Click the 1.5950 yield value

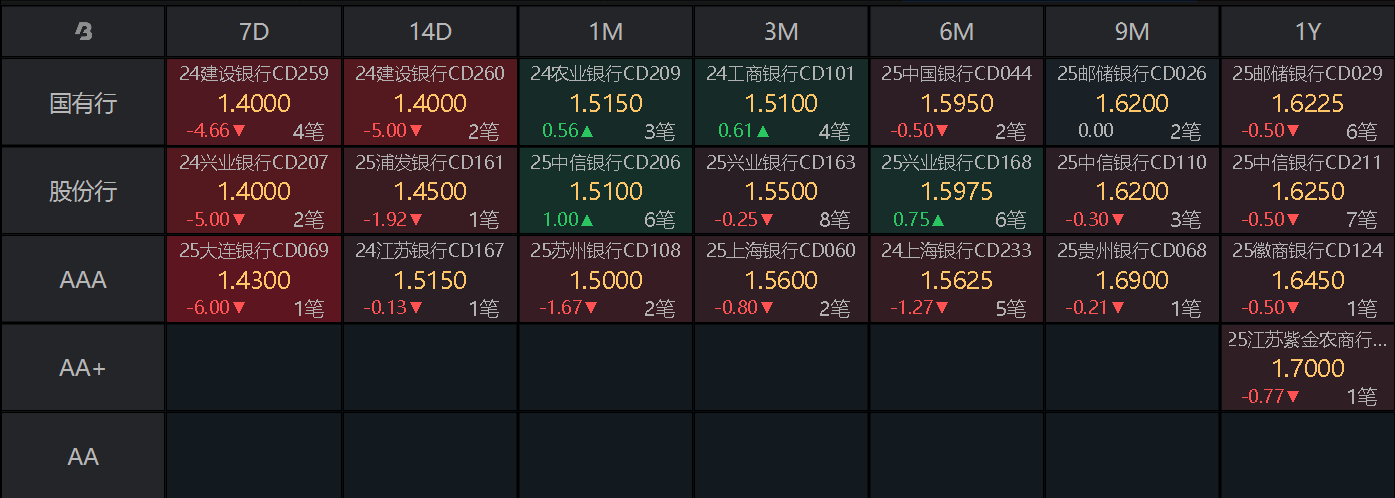957,103
